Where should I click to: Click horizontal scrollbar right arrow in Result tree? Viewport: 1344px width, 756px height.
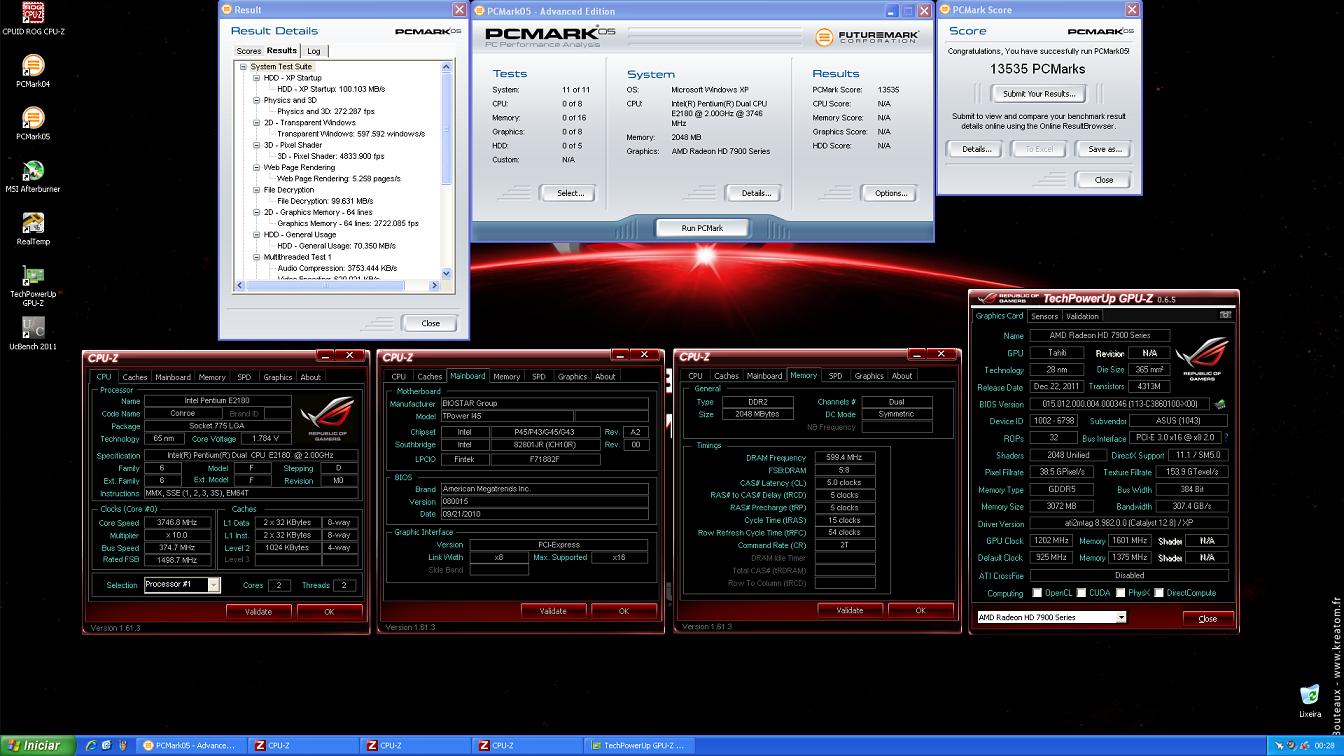pos(434,286)
